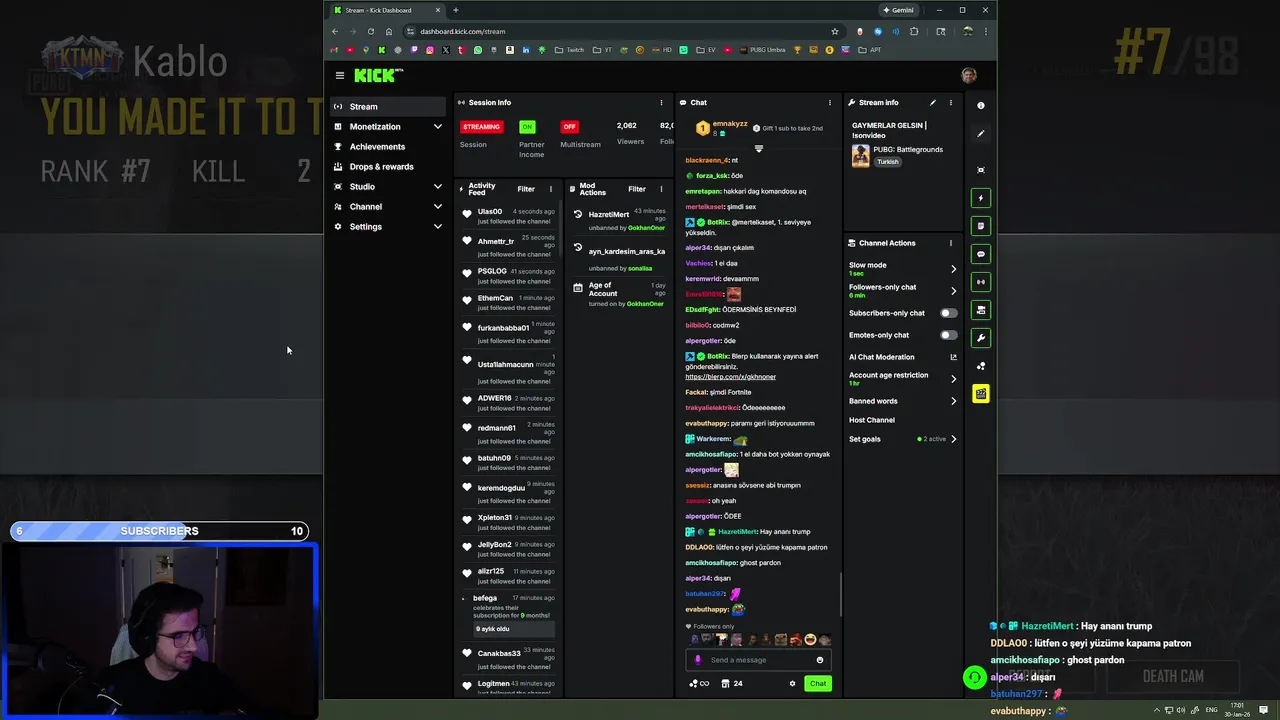The image size is (1280, 720).
Task: Switch to the Stream - Kick Dashboard tab
Action: tap(386, 10)
